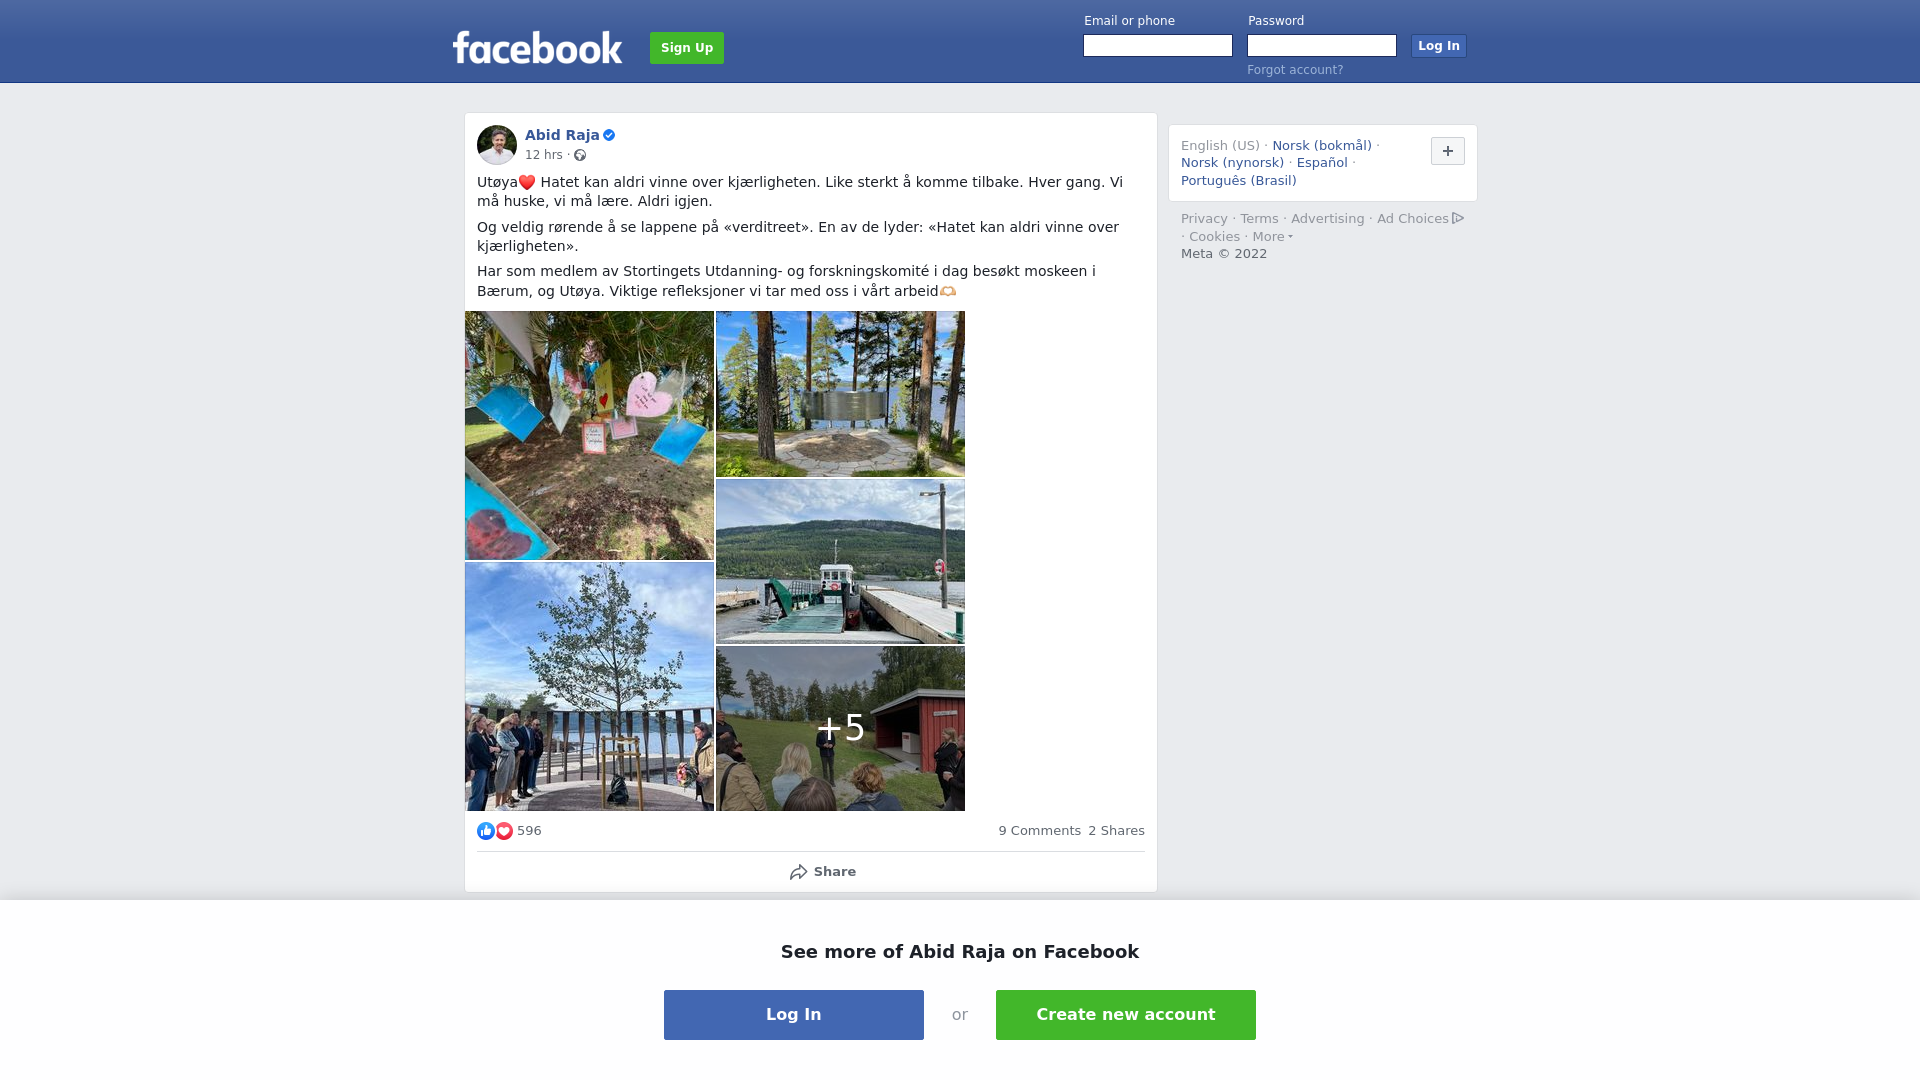
Task: Click the verified badge next to Abid Raja
Action: 609,135
